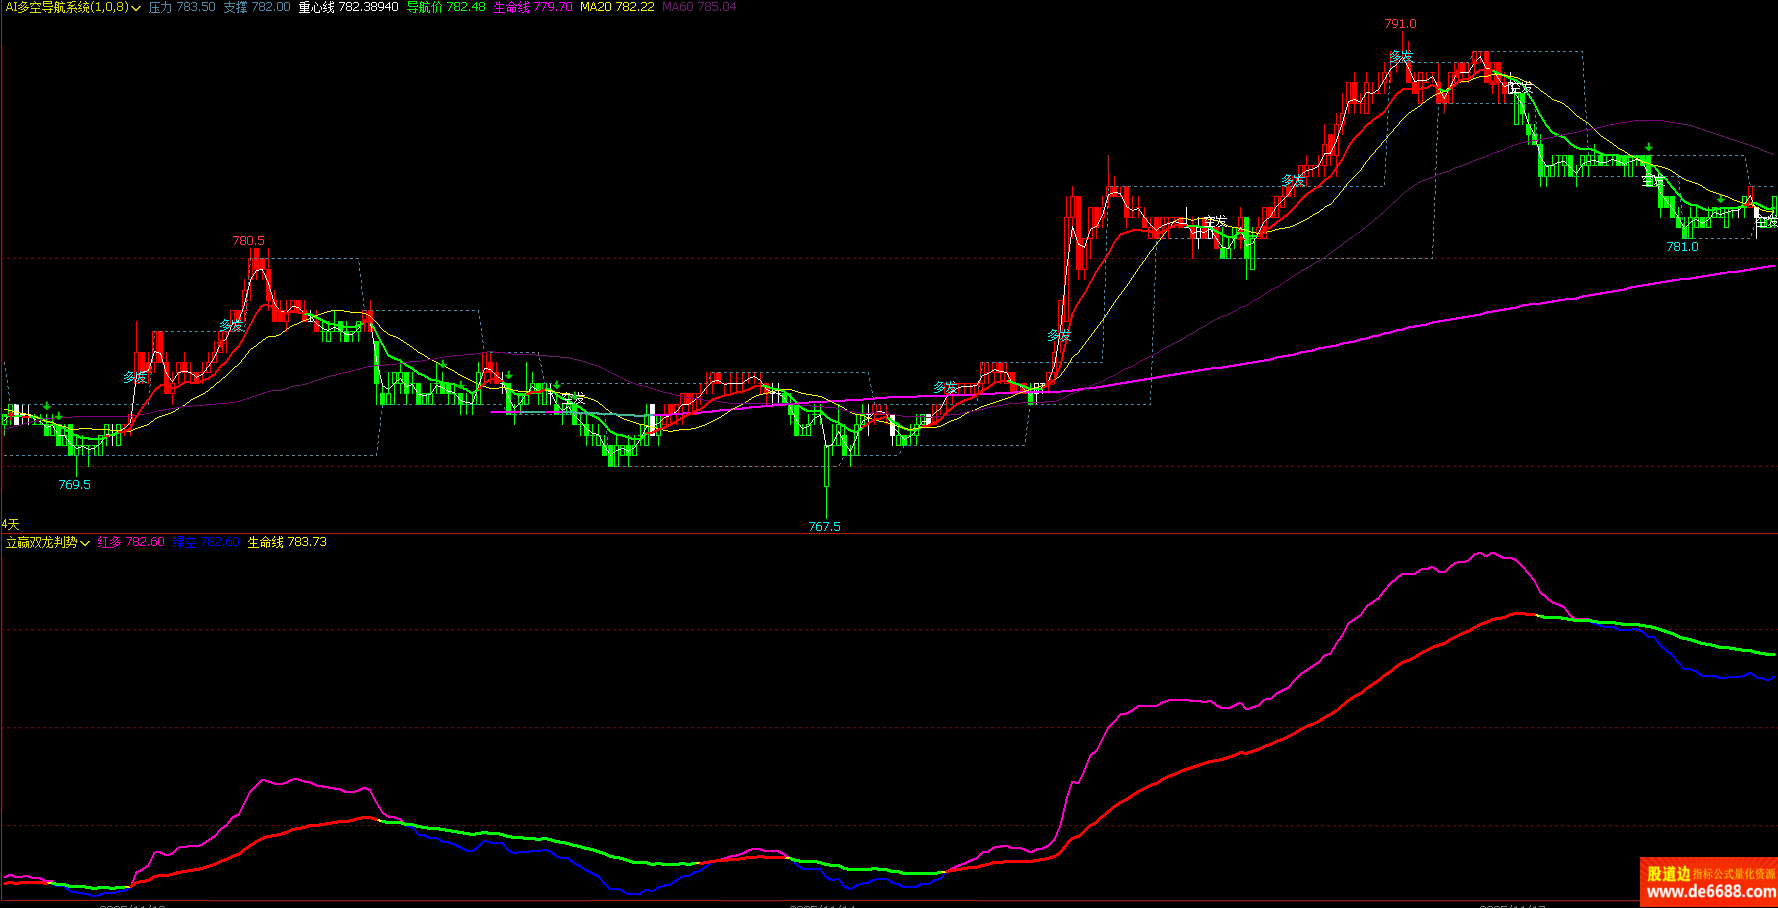Select the 导航价 782.48 green label
Viewport: 1778px width, 908px height.
445,7
